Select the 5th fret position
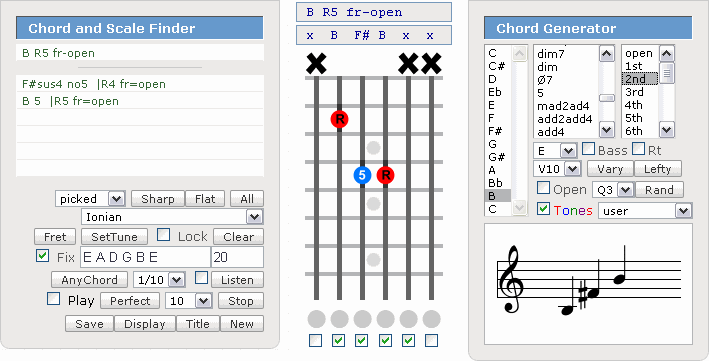This screenshot has width=709, height=361. (x=640, y=118)
